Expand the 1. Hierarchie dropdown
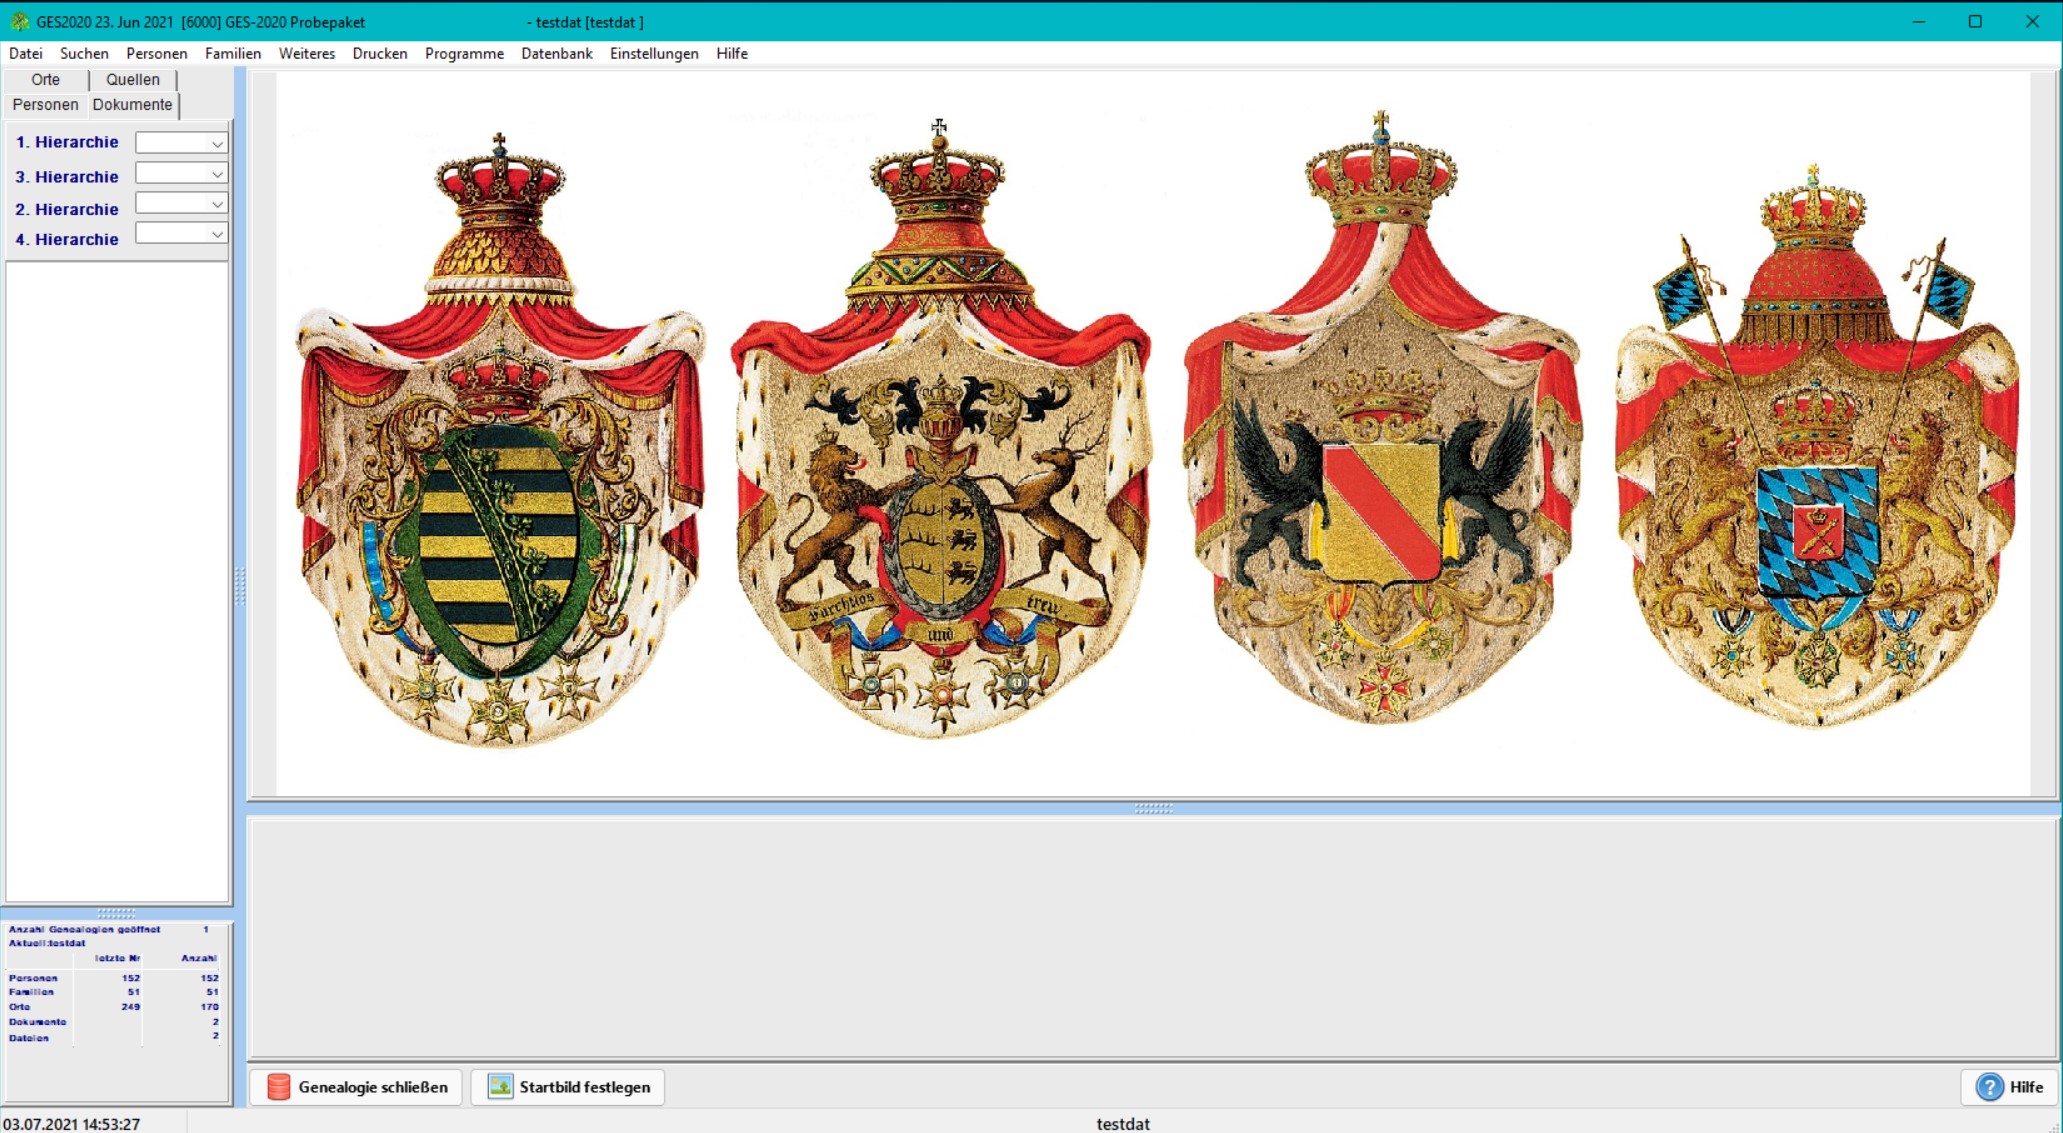 (217, 144)
